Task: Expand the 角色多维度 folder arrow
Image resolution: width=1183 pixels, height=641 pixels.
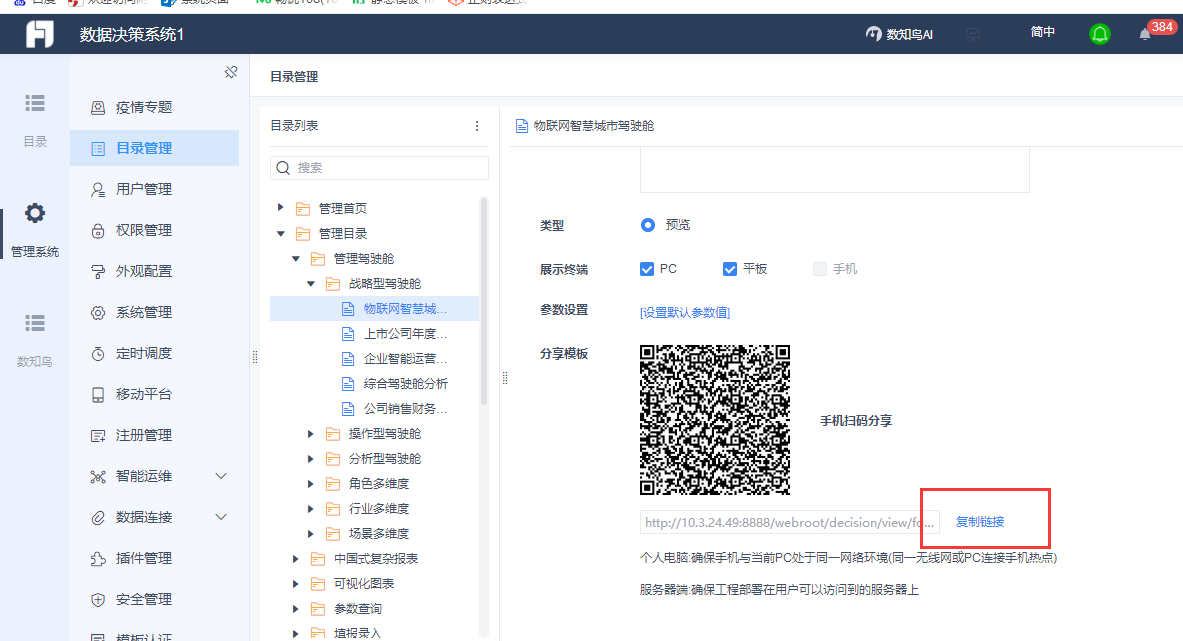Action: [x=311, y=483]
